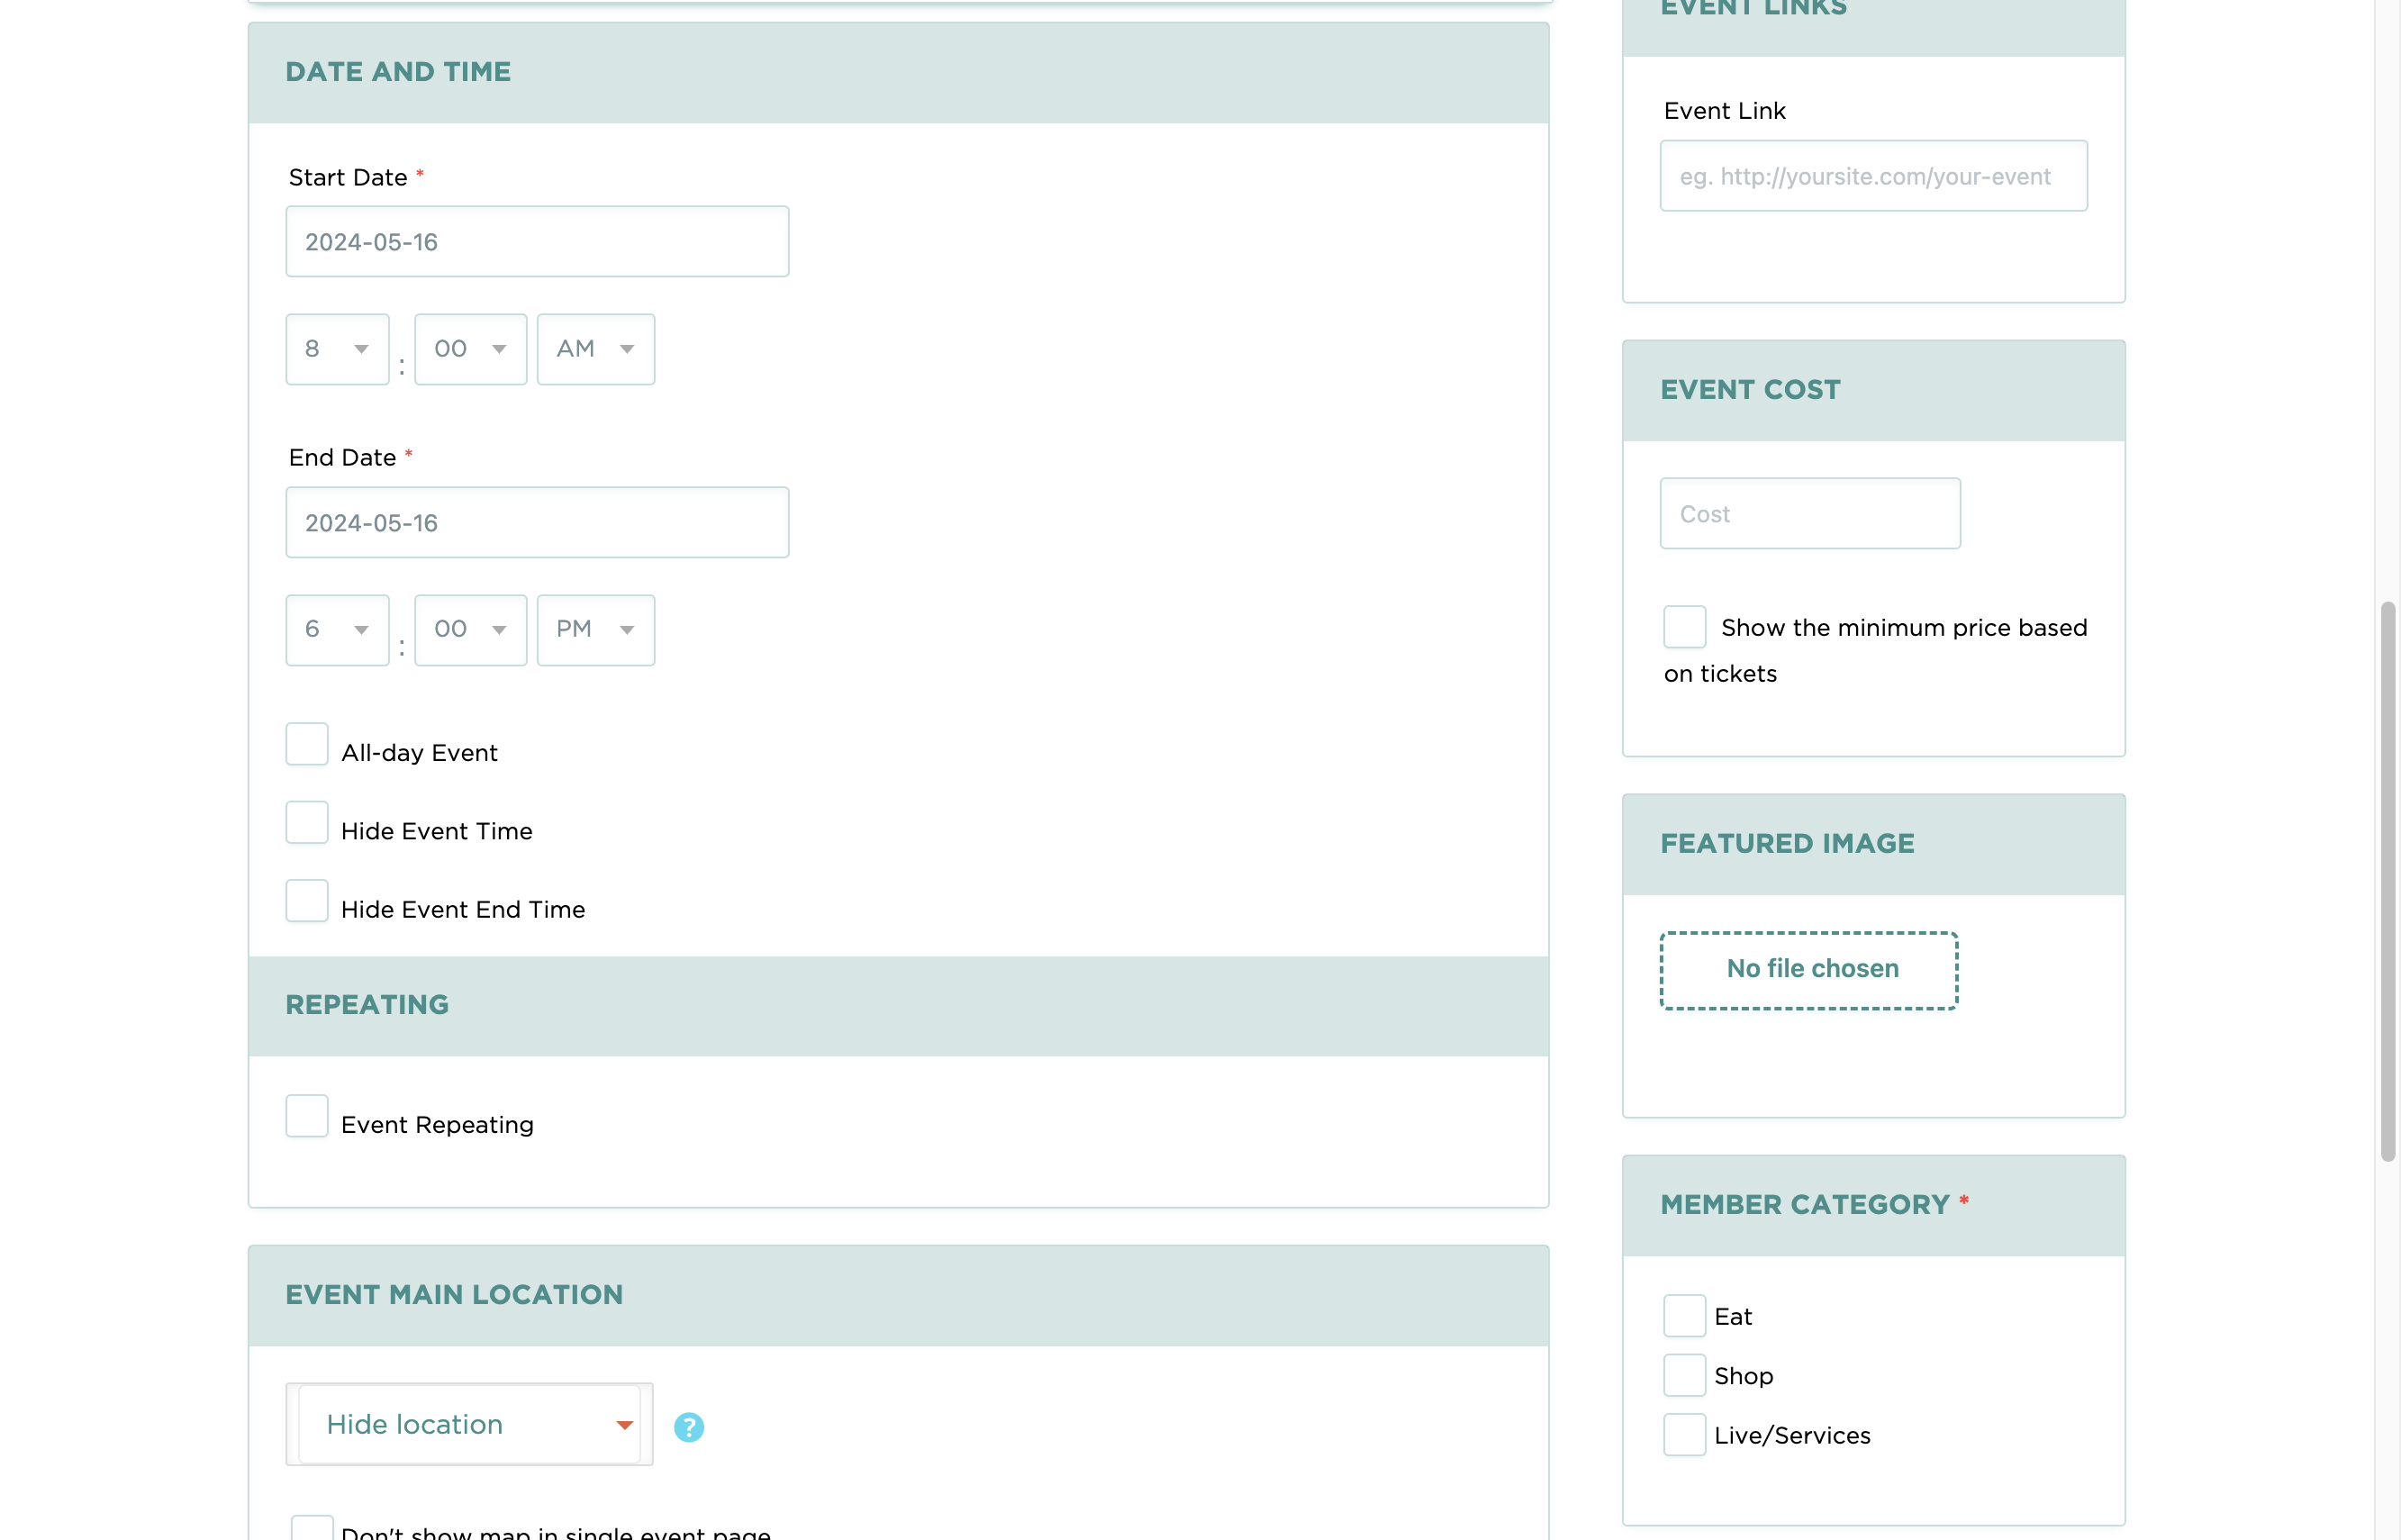2401x1540 pixels.
Task: Open end hour dropdown showing 6
Action: tap(338, 630)
